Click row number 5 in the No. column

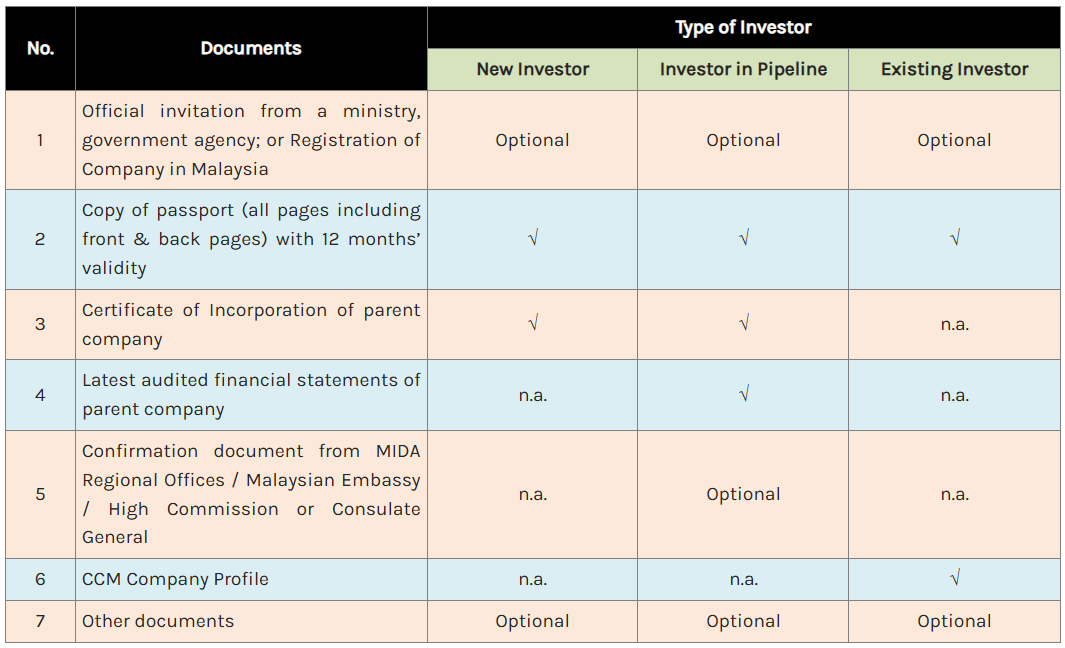click(40, 494)
